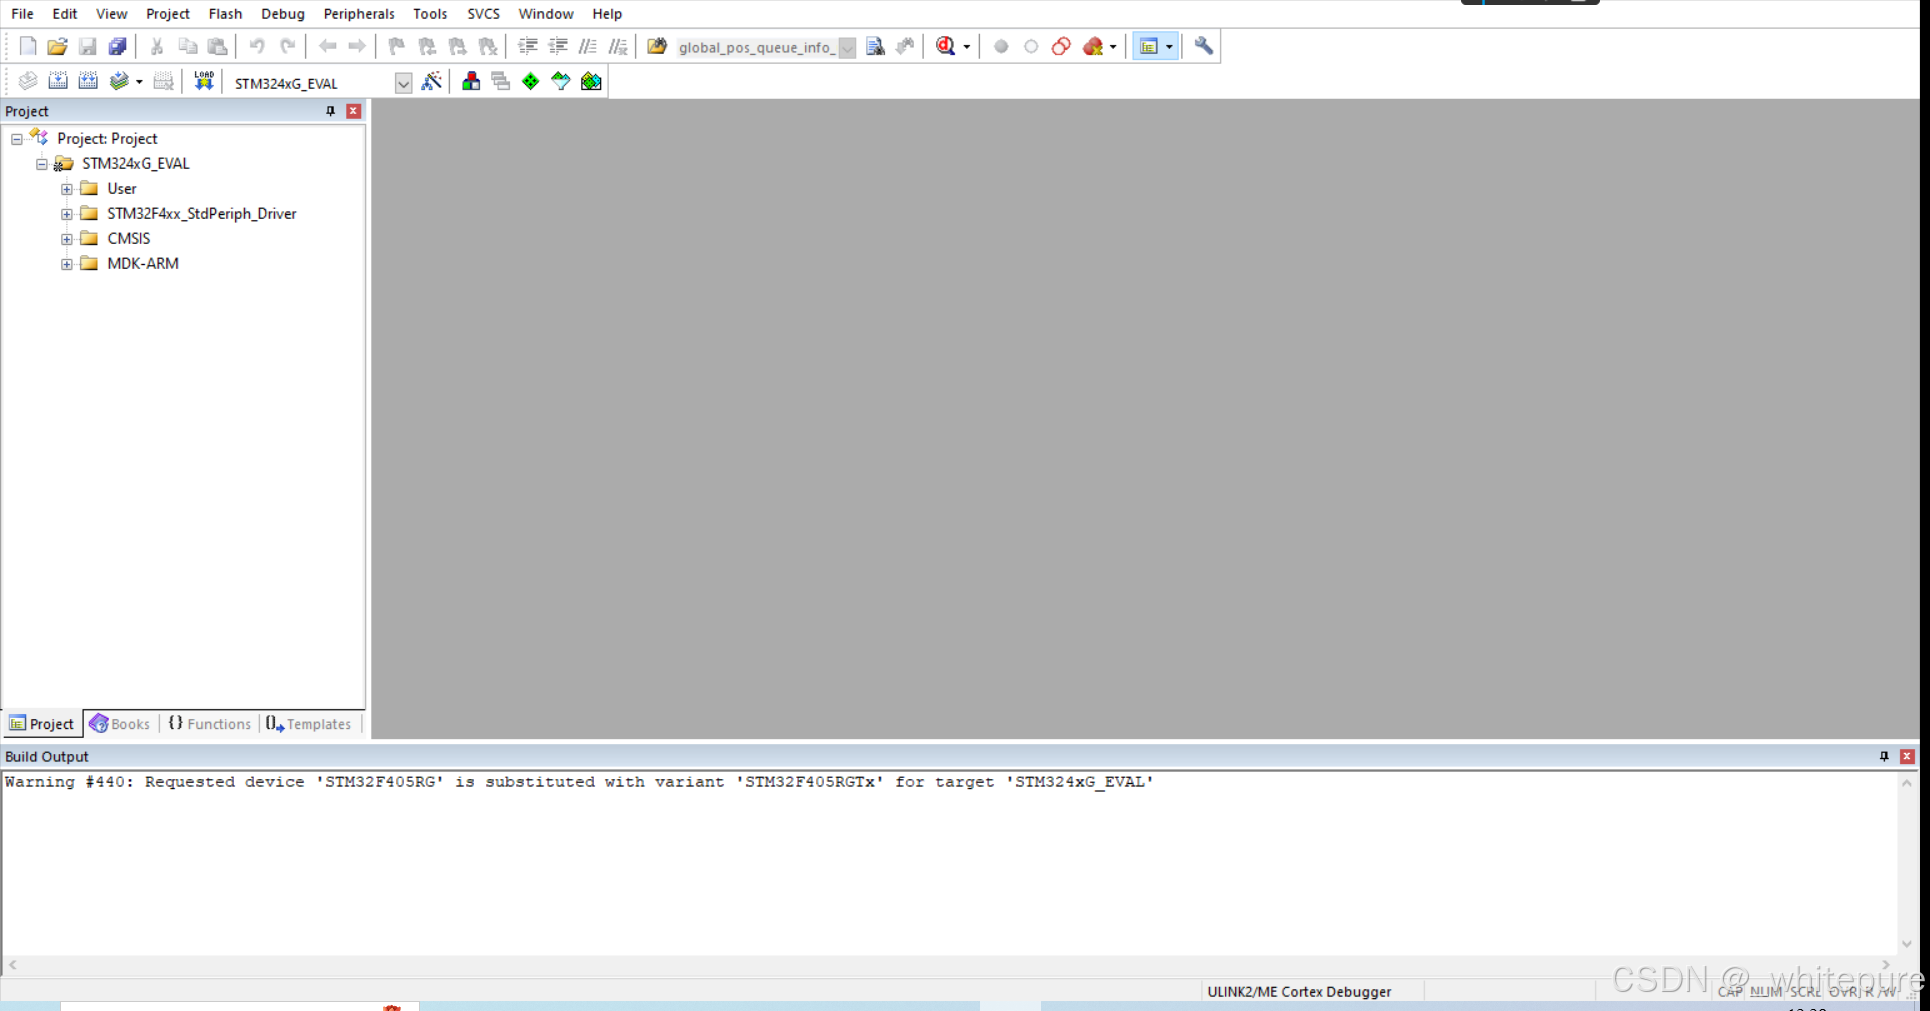This screenshot has height=1011, width=1930.
Task: Open the debug session dropdown arrow
Action: coord(966,47)
